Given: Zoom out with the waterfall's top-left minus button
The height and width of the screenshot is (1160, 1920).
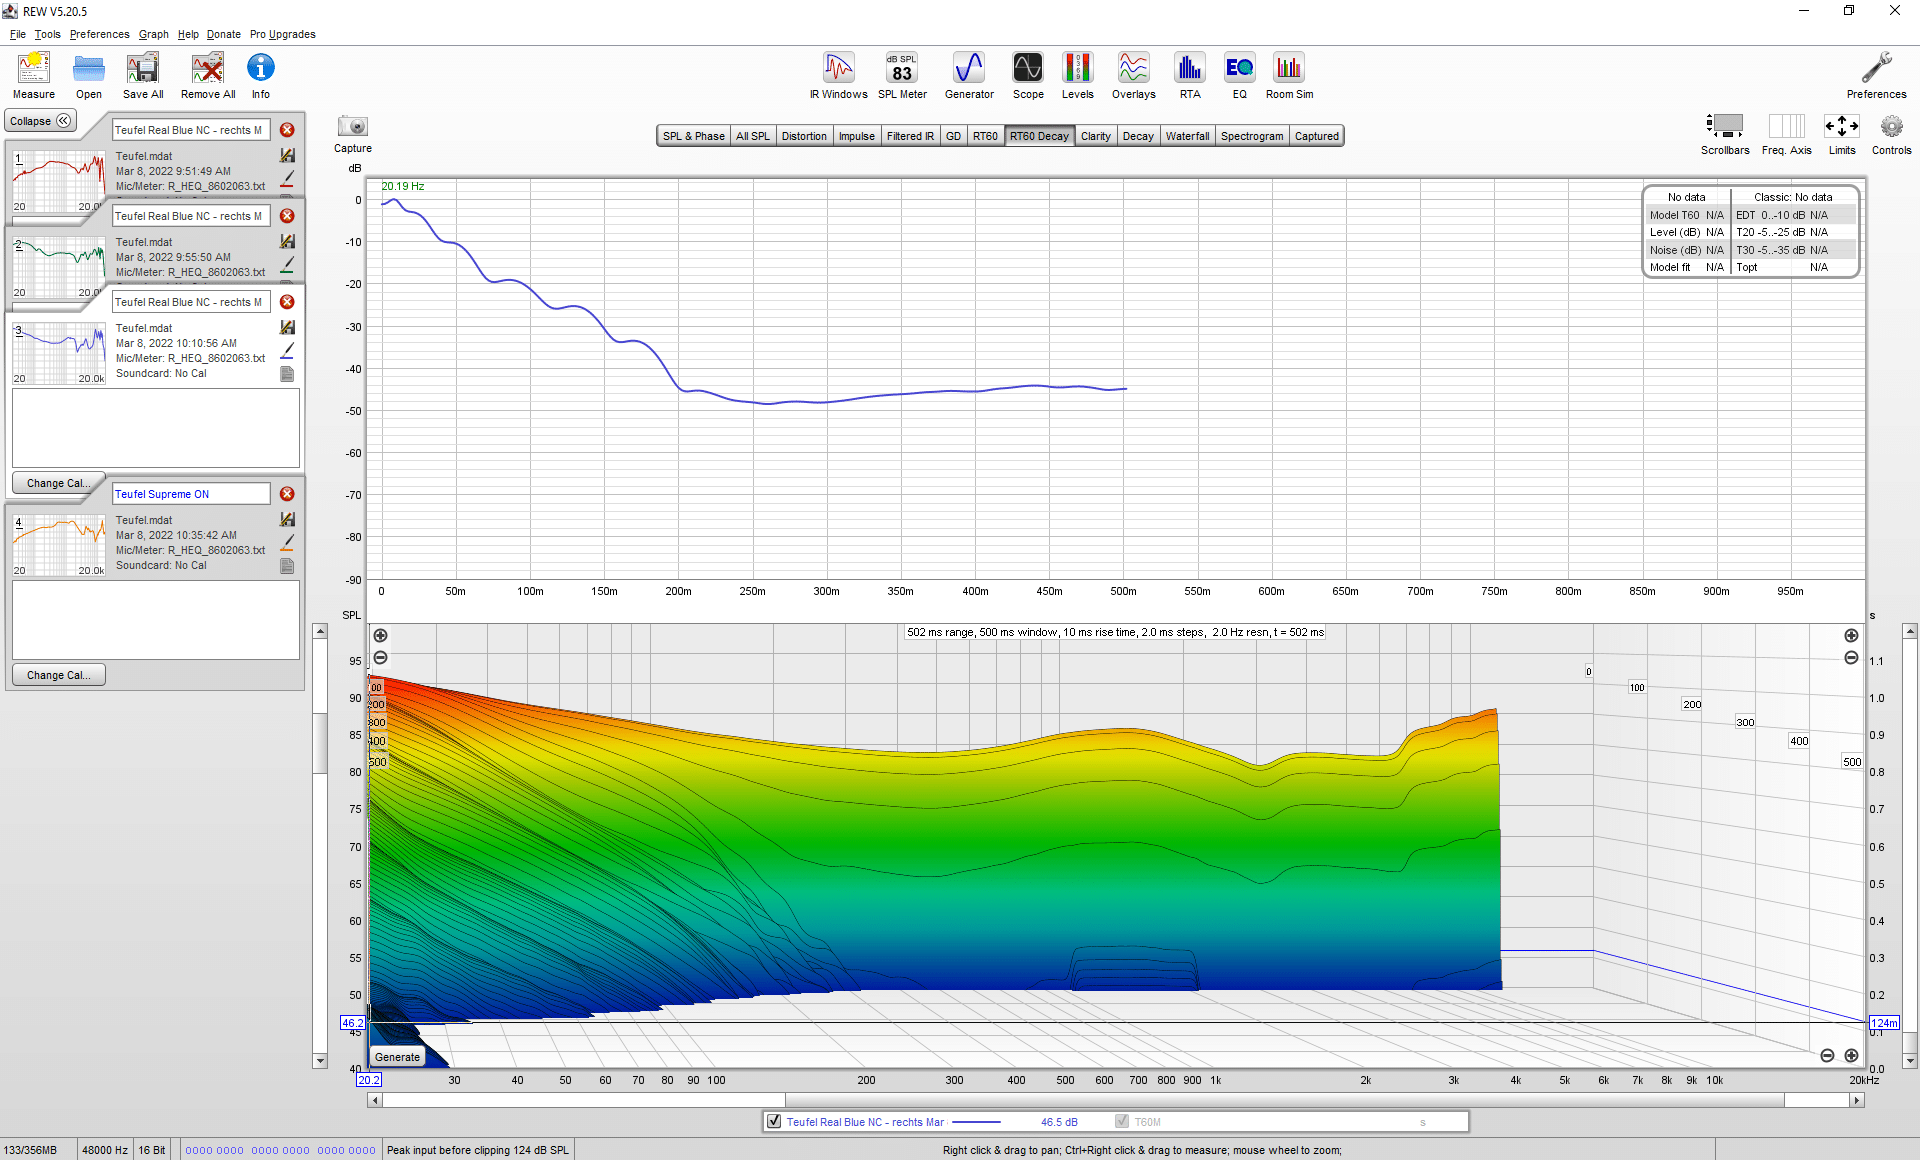Looking at the screenshot, I should [x=380, y=658].
